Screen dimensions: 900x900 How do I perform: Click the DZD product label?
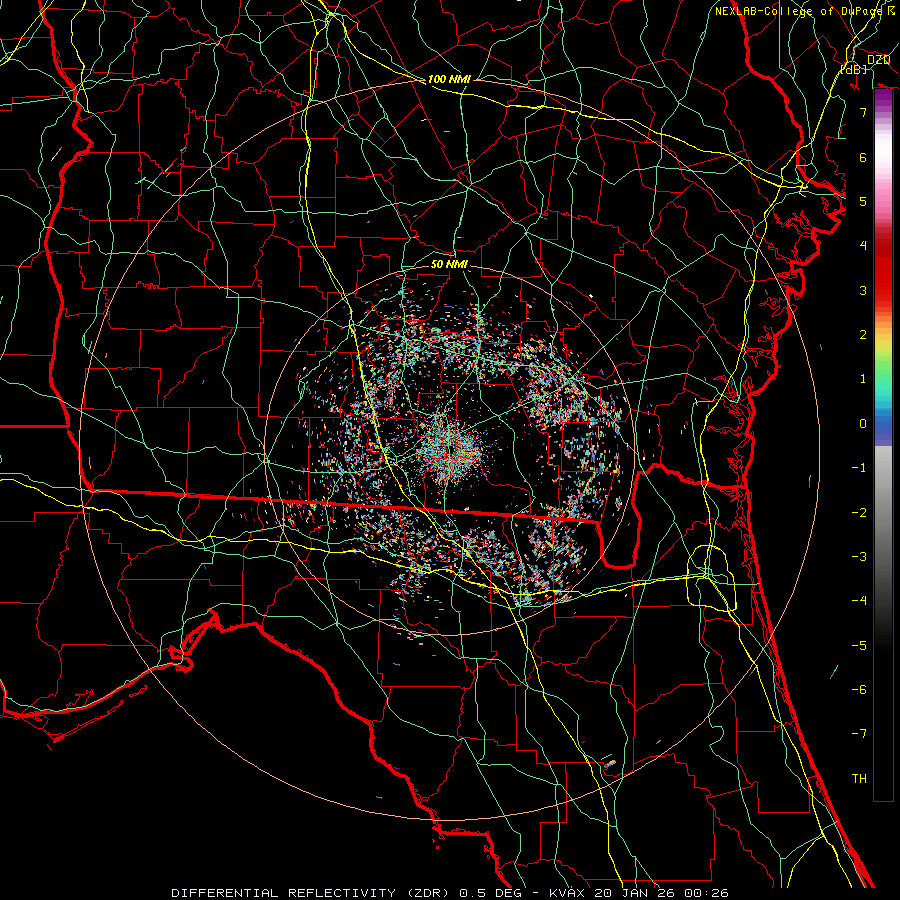pyautogui.click(x=878, y=60)
